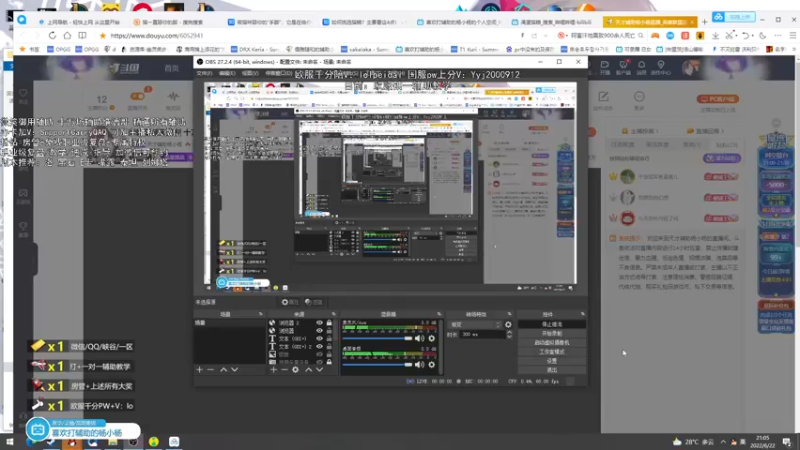Viewport: 800px width, 450px height.
Task: Open Douyu 首页 navigation tab
Action: 172,68
